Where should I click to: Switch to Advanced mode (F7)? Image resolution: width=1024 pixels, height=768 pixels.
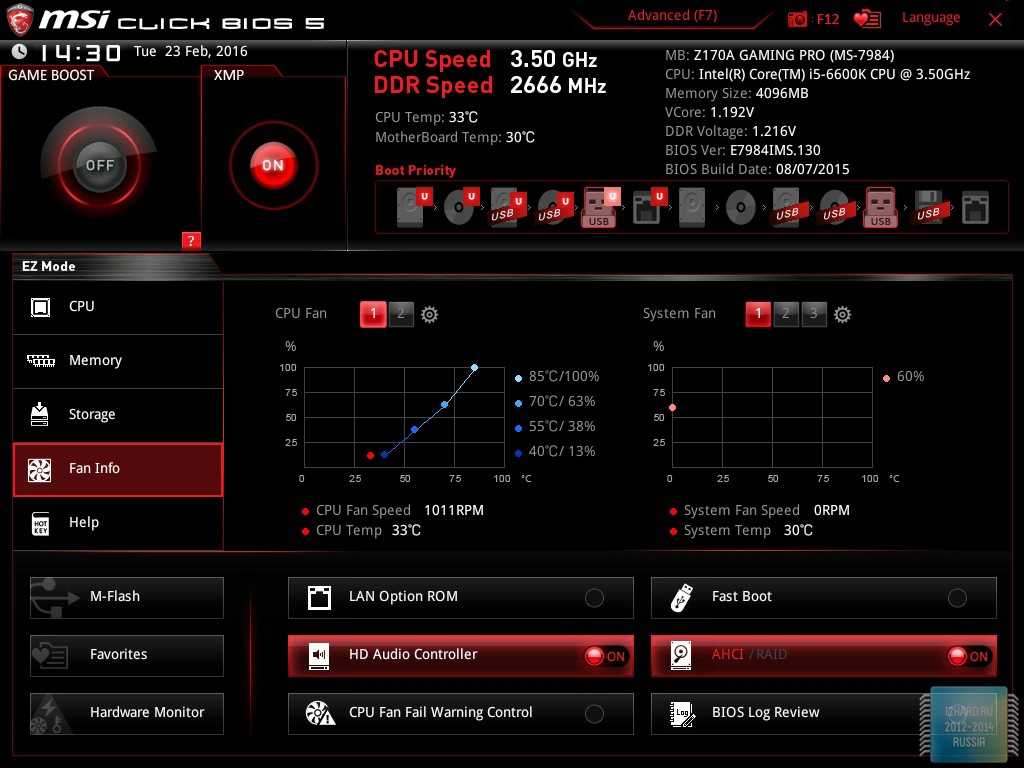[672, 16]
